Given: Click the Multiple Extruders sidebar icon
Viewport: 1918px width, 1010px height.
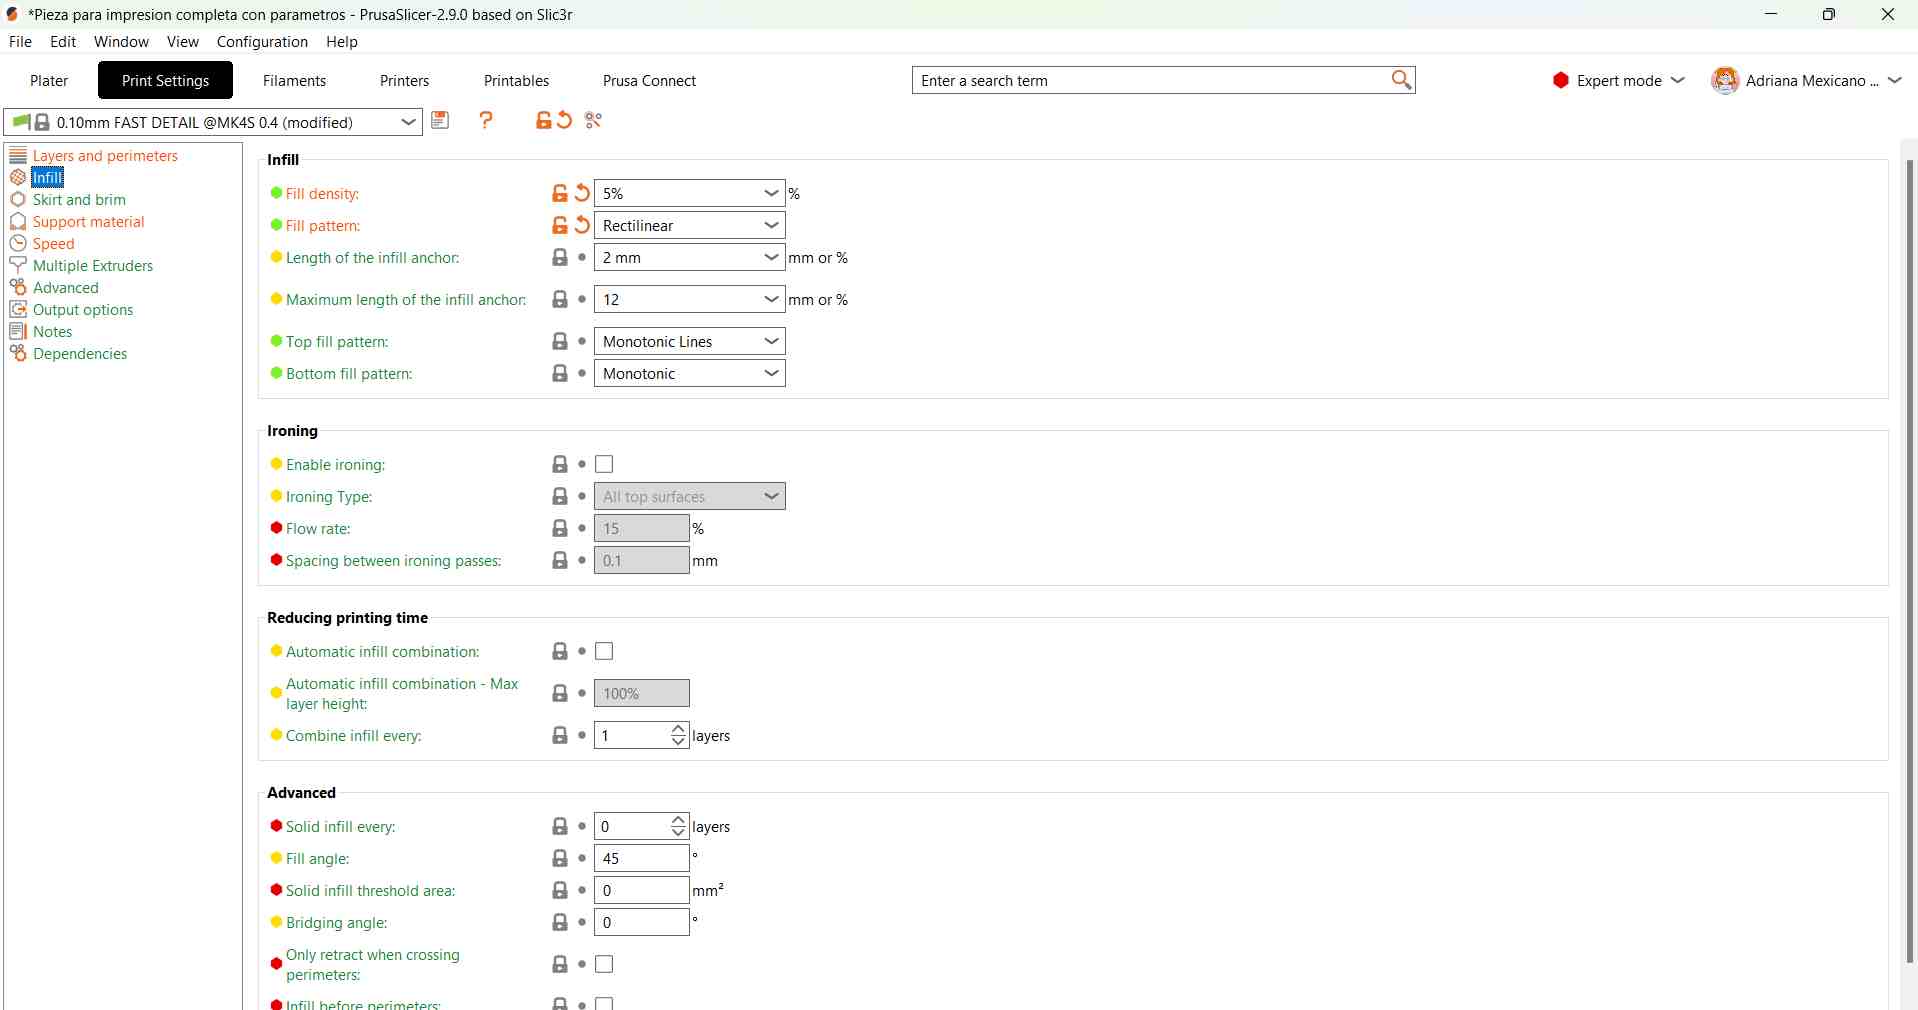Looking at the screenshot, I should (18, 266).
